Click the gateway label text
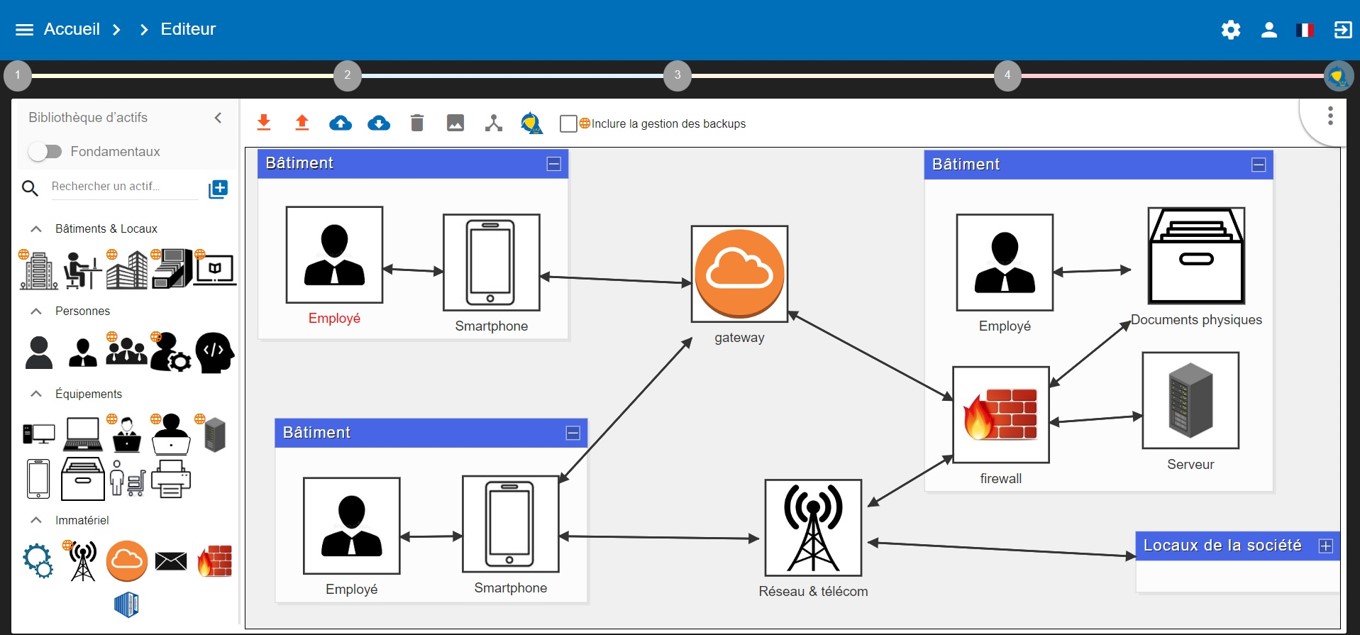Screen dimensions: 1360x635 click(x=740, y=338)
